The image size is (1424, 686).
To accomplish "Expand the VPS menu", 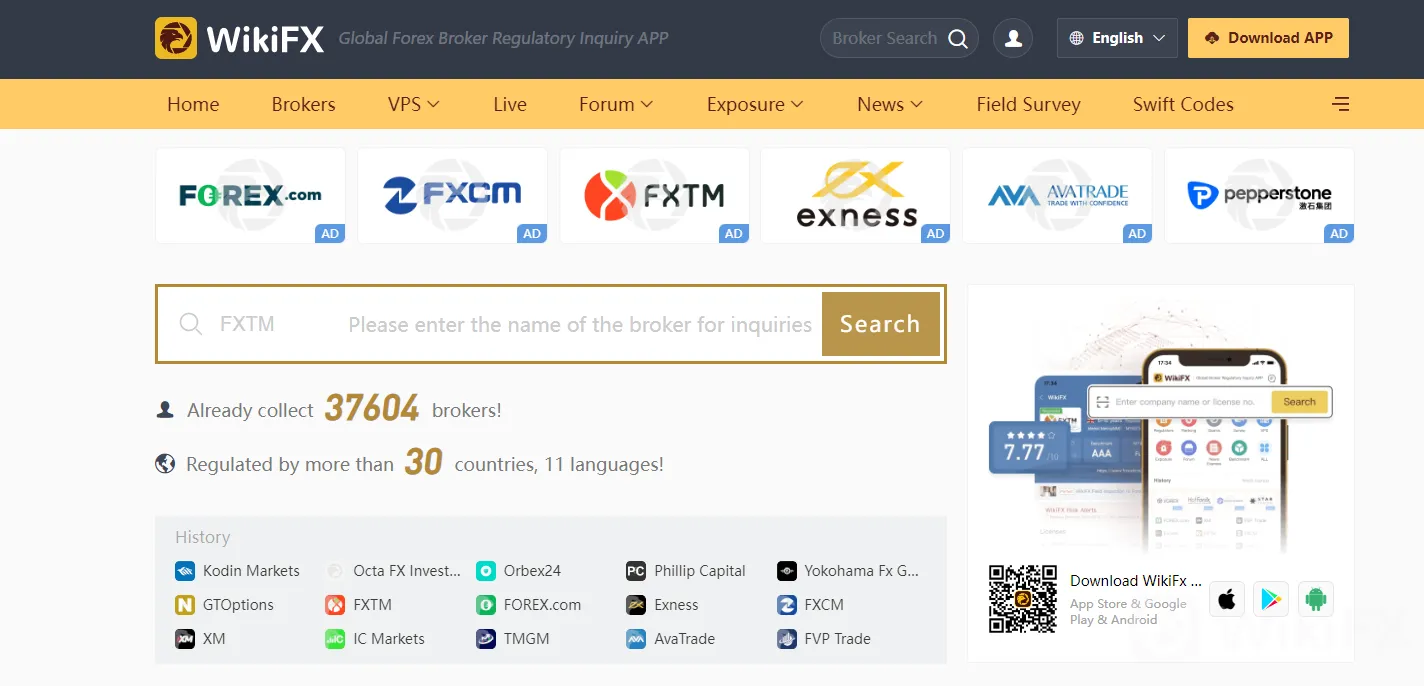I will click(x=414, y=104).
